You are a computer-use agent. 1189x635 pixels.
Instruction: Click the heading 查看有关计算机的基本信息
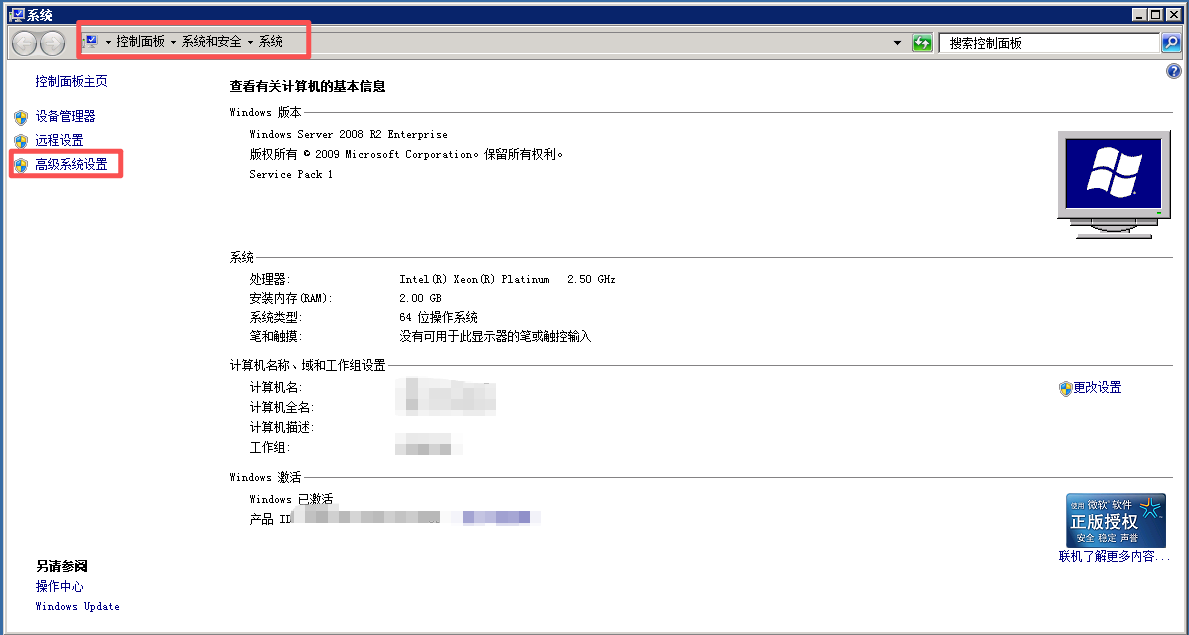click(x=307, y=86)
